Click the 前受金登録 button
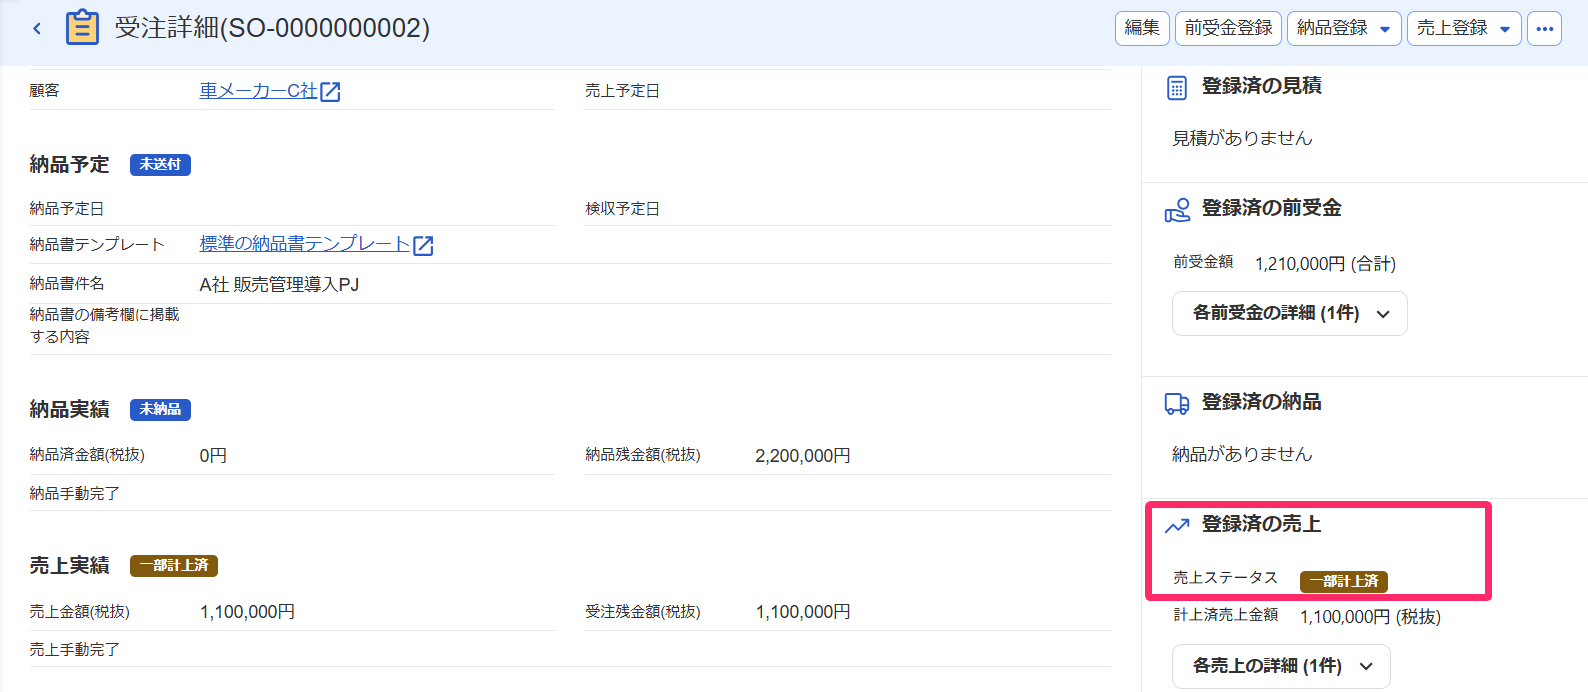Screen dimensions: 1588x692 1228,28
